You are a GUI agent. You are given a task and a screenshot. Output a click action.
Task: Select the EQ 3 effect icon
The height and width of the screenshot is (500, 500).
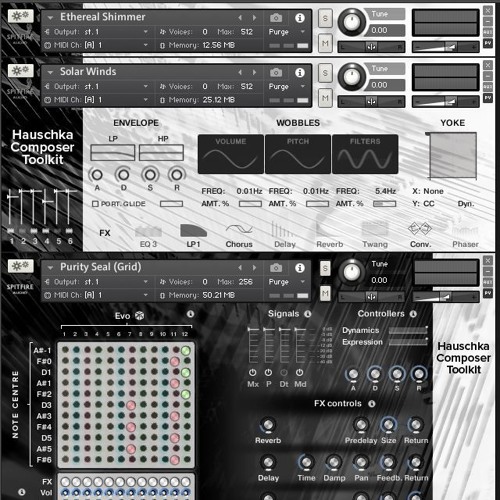point(148,231)
